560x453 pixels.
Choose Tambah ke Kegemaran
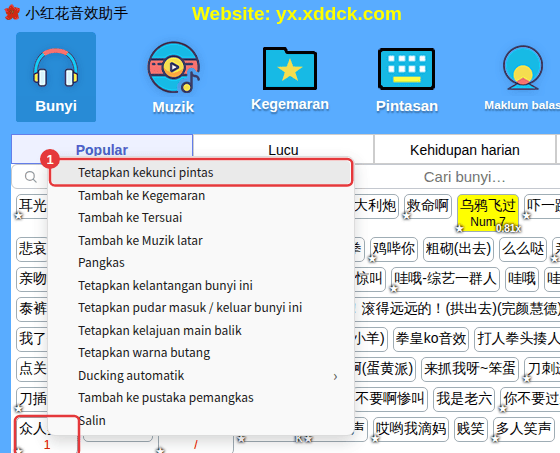coord(141,196)
